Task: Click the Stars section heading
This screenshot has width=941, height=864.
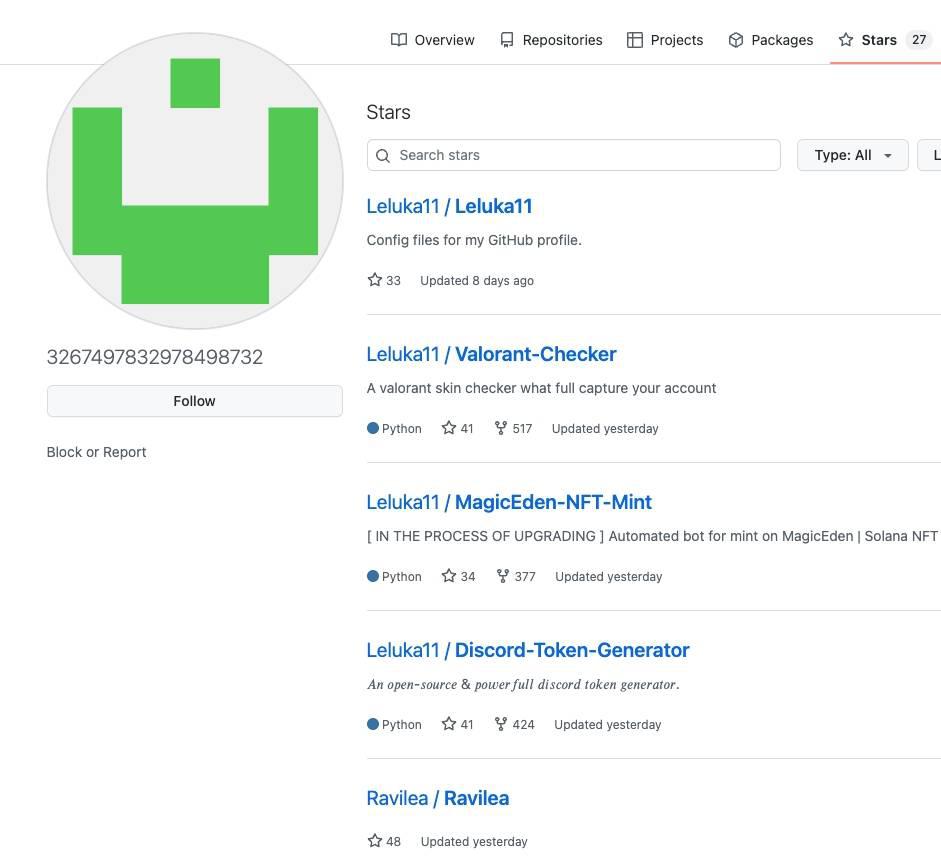Action: point(388,112)
